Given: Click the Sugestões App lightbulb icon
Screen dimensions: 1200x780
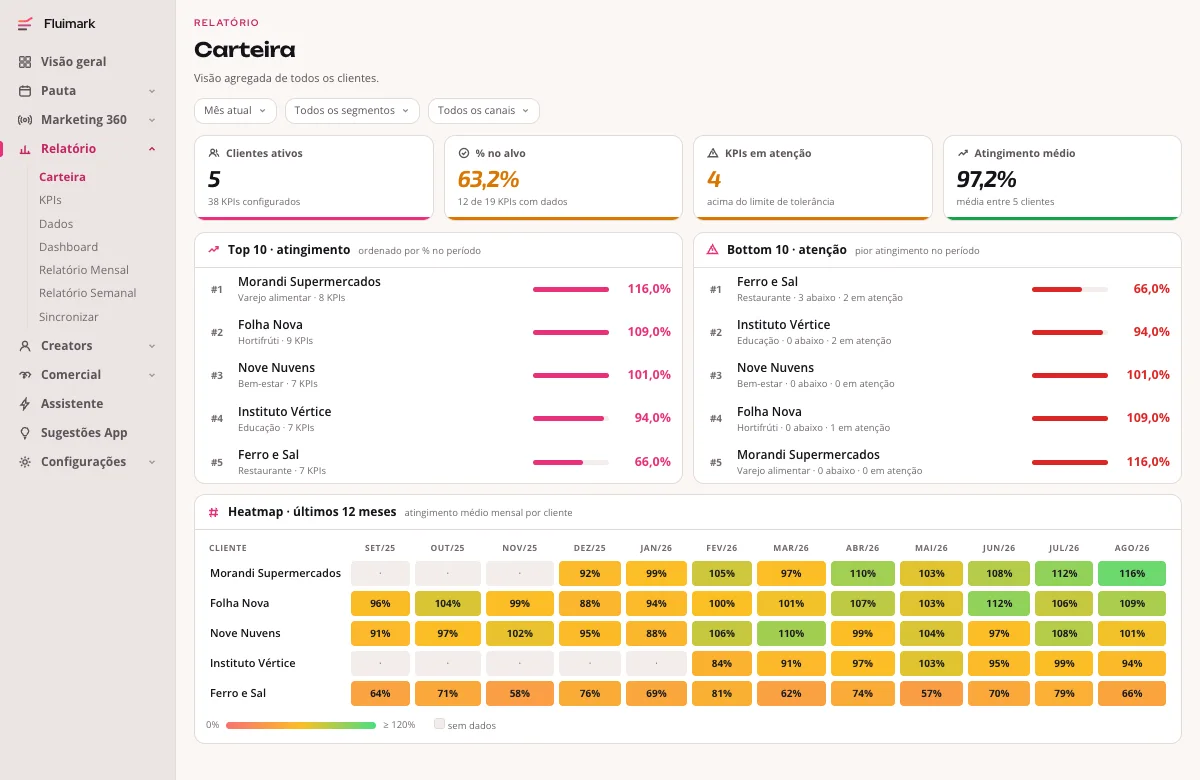Looking at the screenshot, I should [25, 433].
